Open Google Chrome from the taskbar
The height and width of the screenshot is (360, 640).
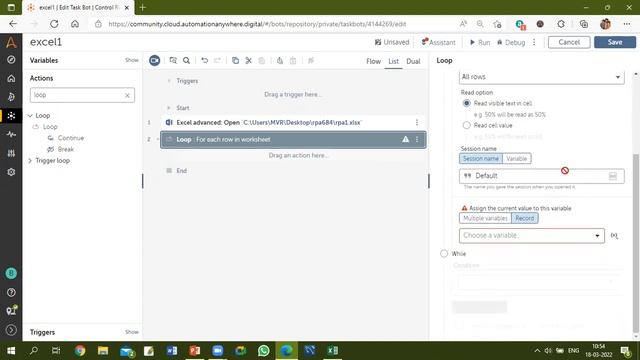[x=80, y=351]
